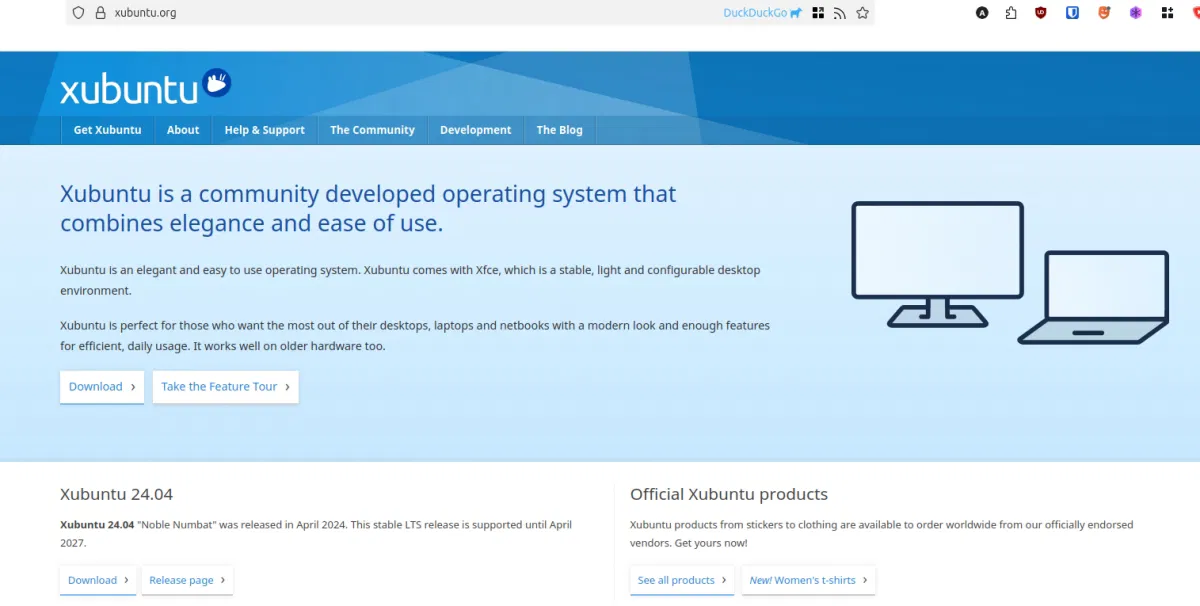This screenshot has height=606, width=1200.
Task: Click the Download button in hero section
Action: pyautogui.click(x=102, y=387)
